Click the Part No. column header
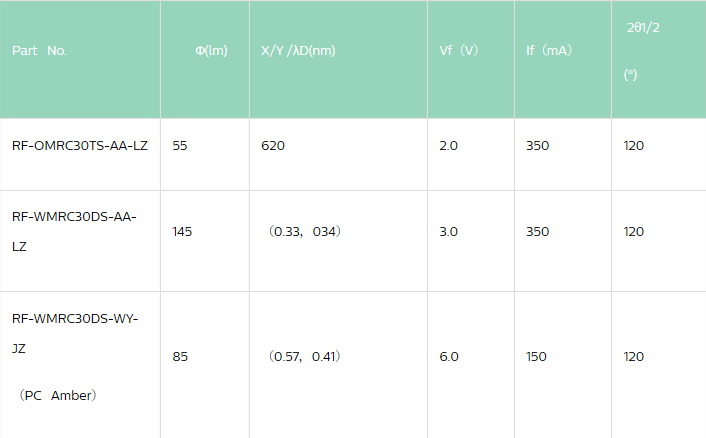Image resolution: width=706 pixels, height=438 pixels. [40, 51]
